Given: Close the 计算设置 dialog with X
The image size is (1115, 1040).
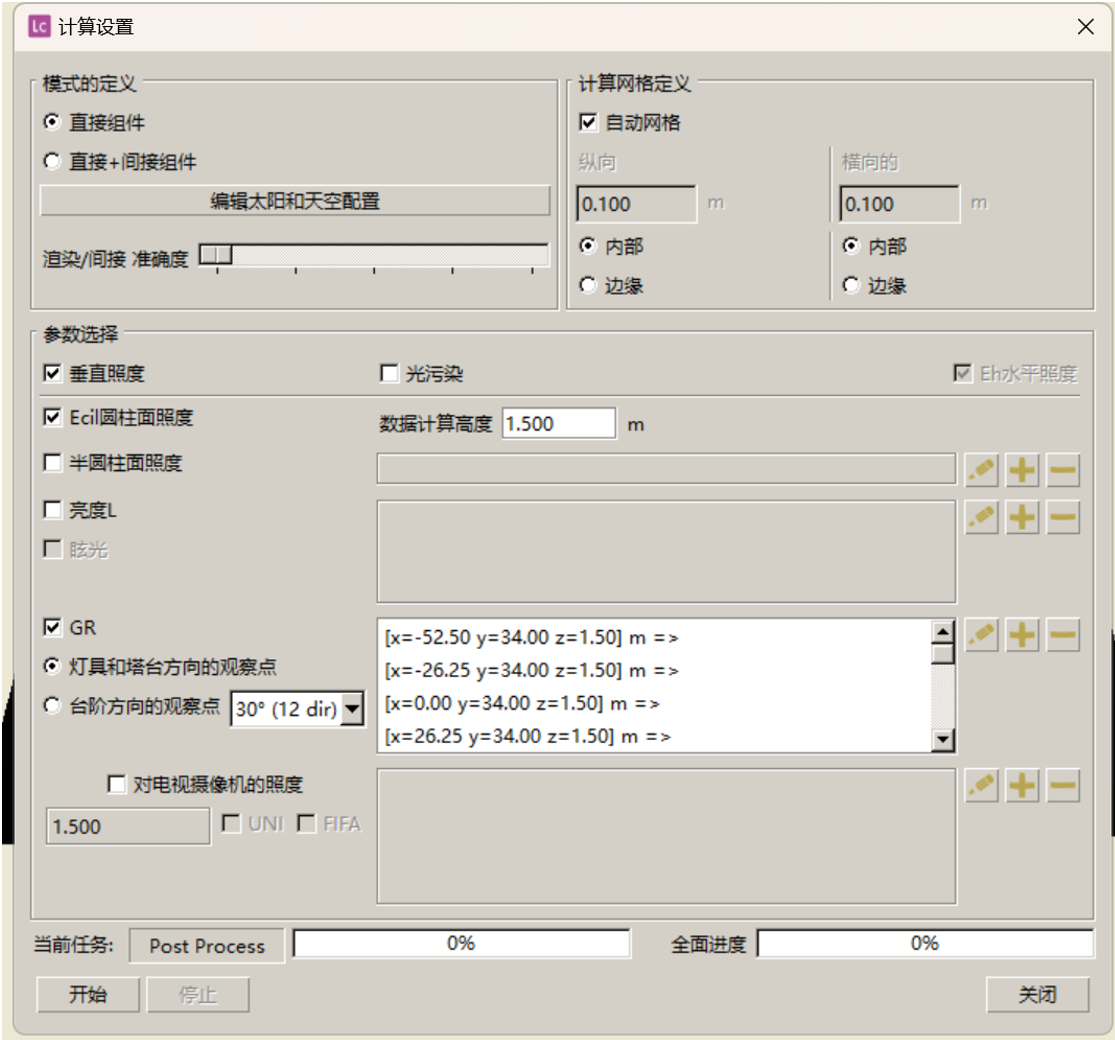Looking at the screenshot, I should click(1085, 27).
